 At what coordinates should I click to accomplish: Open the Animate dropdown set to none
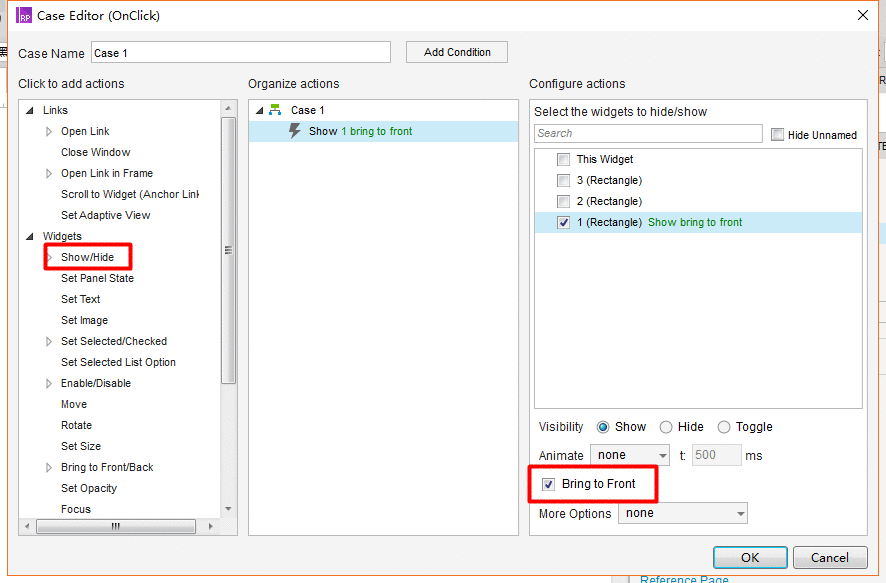[x=629, y=455]
